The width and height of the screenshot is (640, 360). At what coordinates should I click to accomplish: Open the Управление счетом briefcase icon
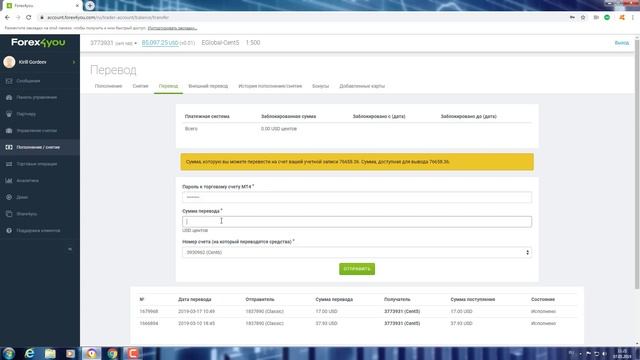(x=9, y=131)
